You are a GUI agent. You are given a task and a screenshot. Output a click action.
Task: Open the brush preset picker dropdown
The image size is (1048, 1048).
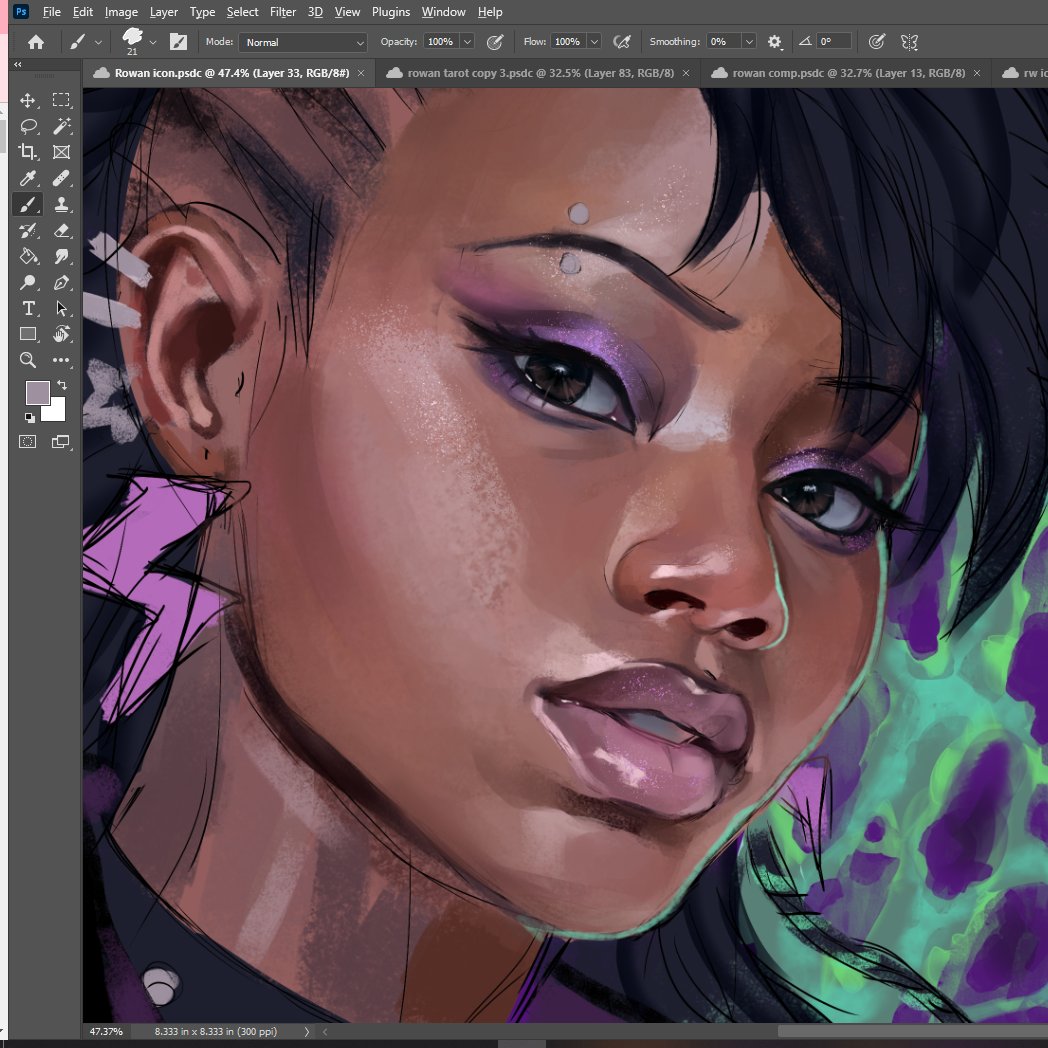point(153,42)
